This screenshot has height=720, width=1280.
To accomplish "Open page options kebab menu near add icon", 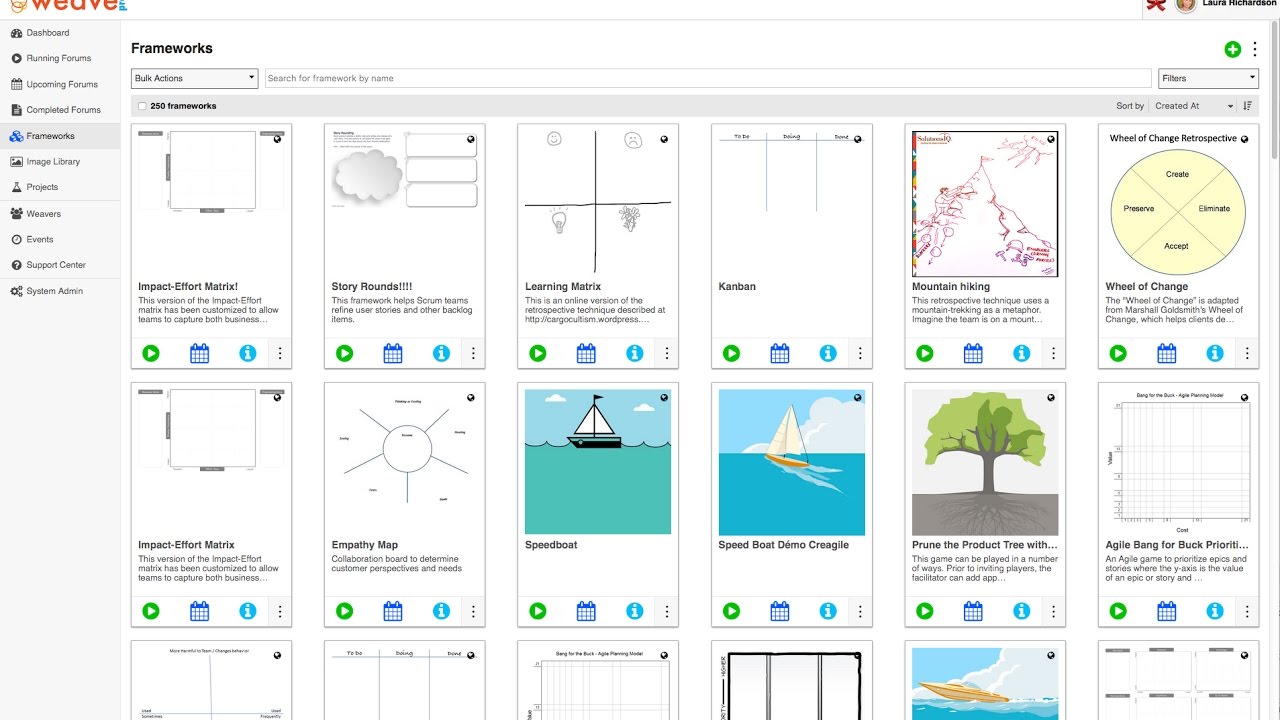I will pyautogui.click(x=1255, y=49).
